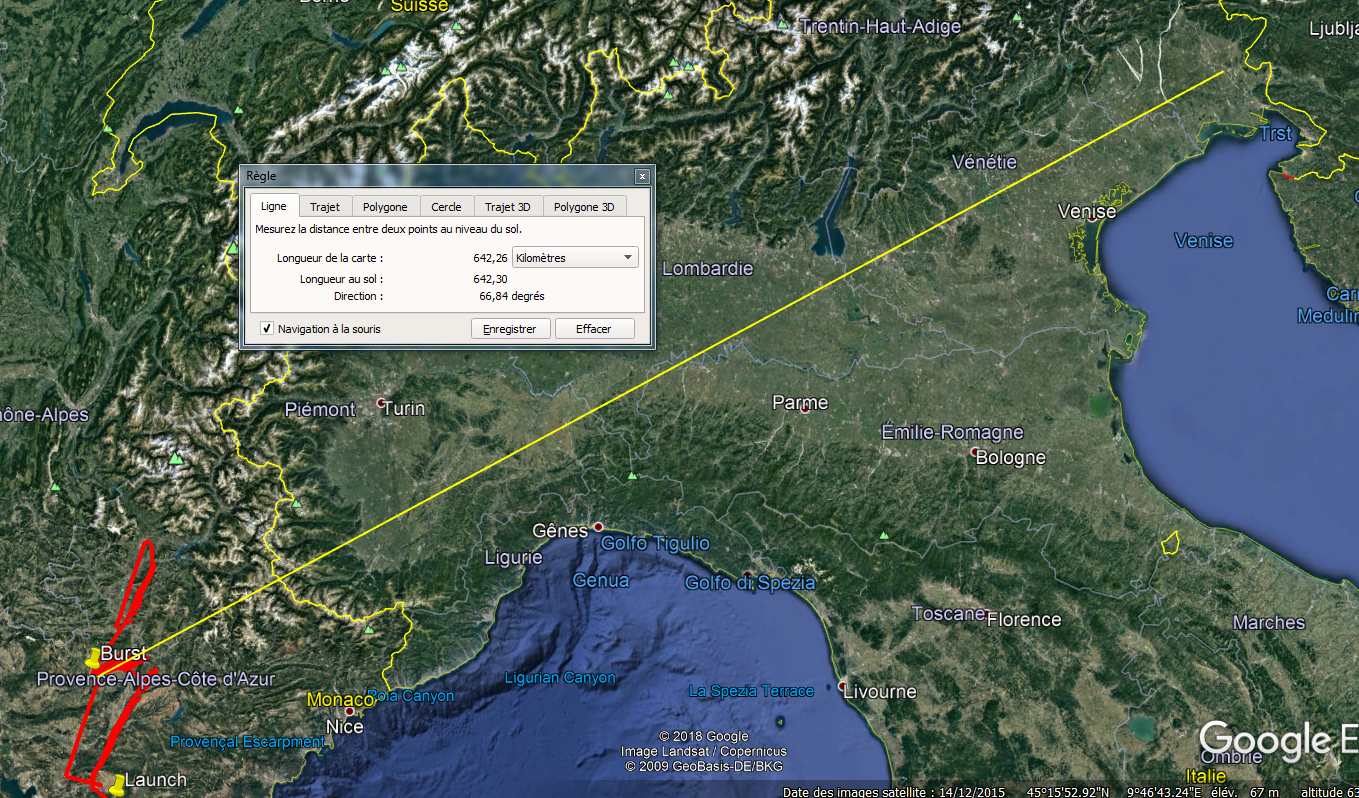Screen dimensions: 1359x798
Task: Click the 66,84 degrés direction value
Action: click(512, 297)
